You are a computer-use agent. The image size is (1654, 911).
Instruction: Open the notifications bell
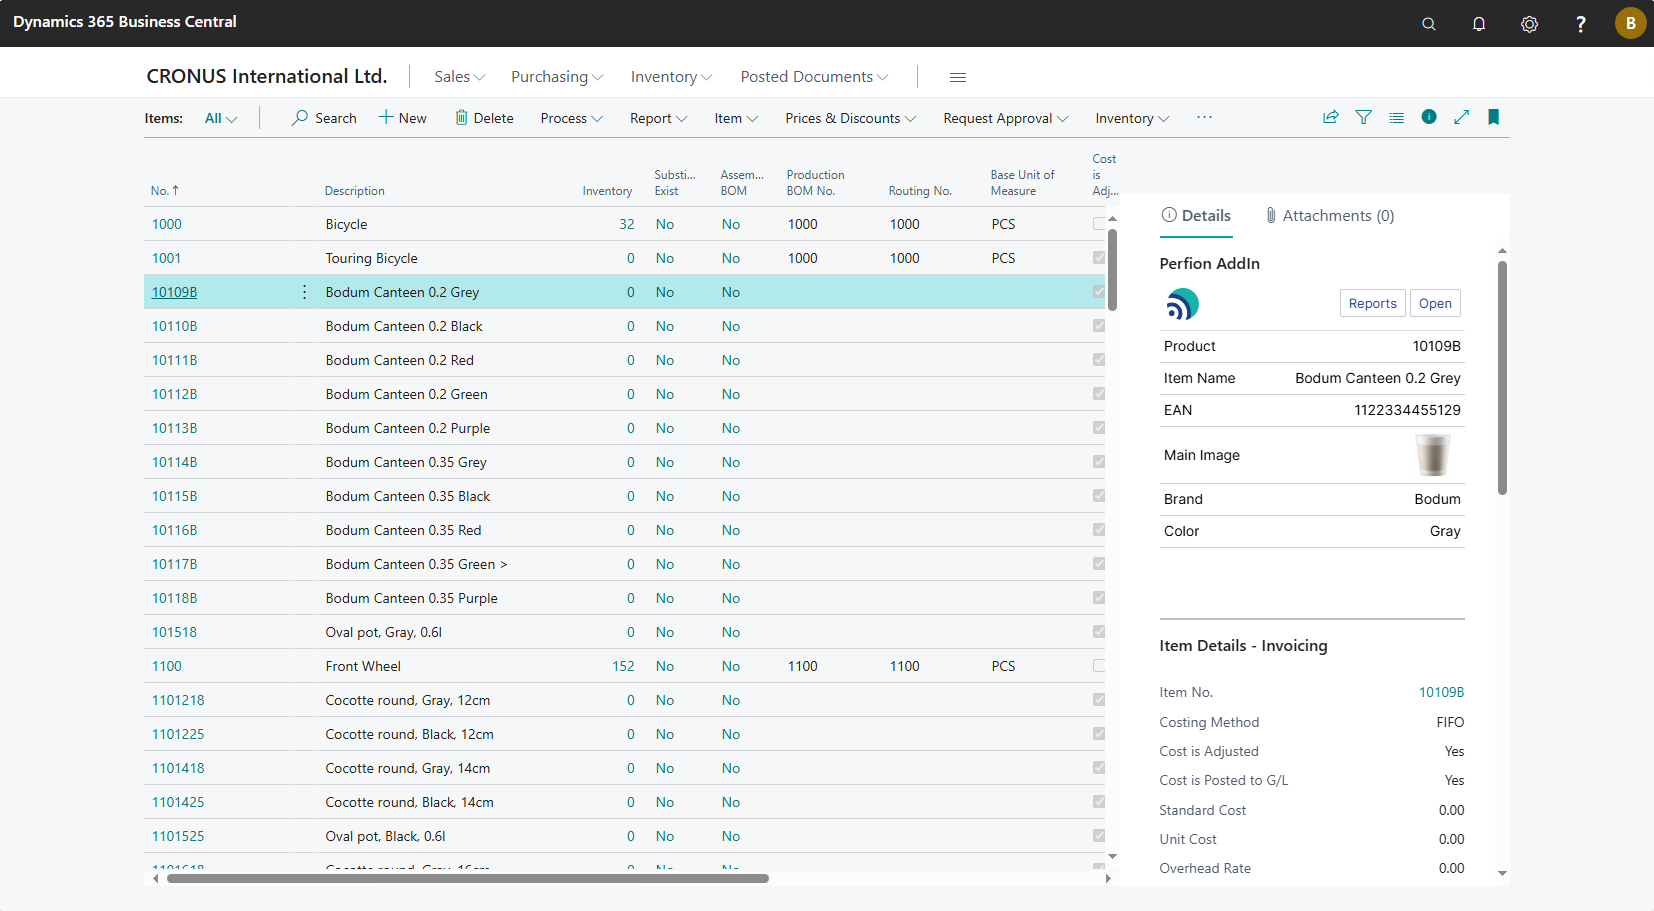click(x=1479, y=24)
